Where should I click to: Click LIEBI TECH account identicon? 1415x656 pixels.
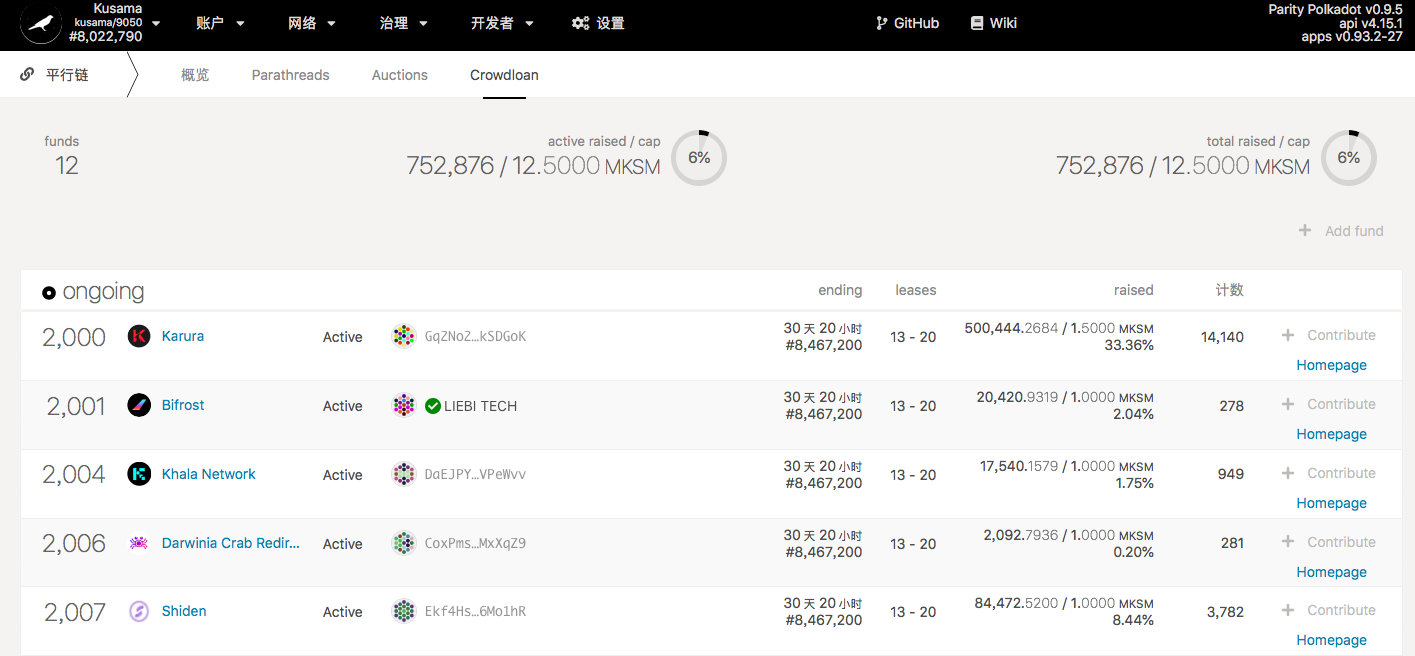404,405
